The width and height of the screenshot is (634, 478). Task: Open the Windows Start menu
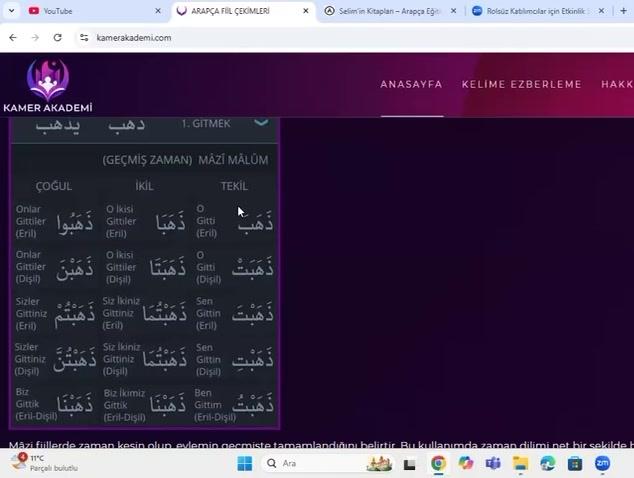pos(245,463)
